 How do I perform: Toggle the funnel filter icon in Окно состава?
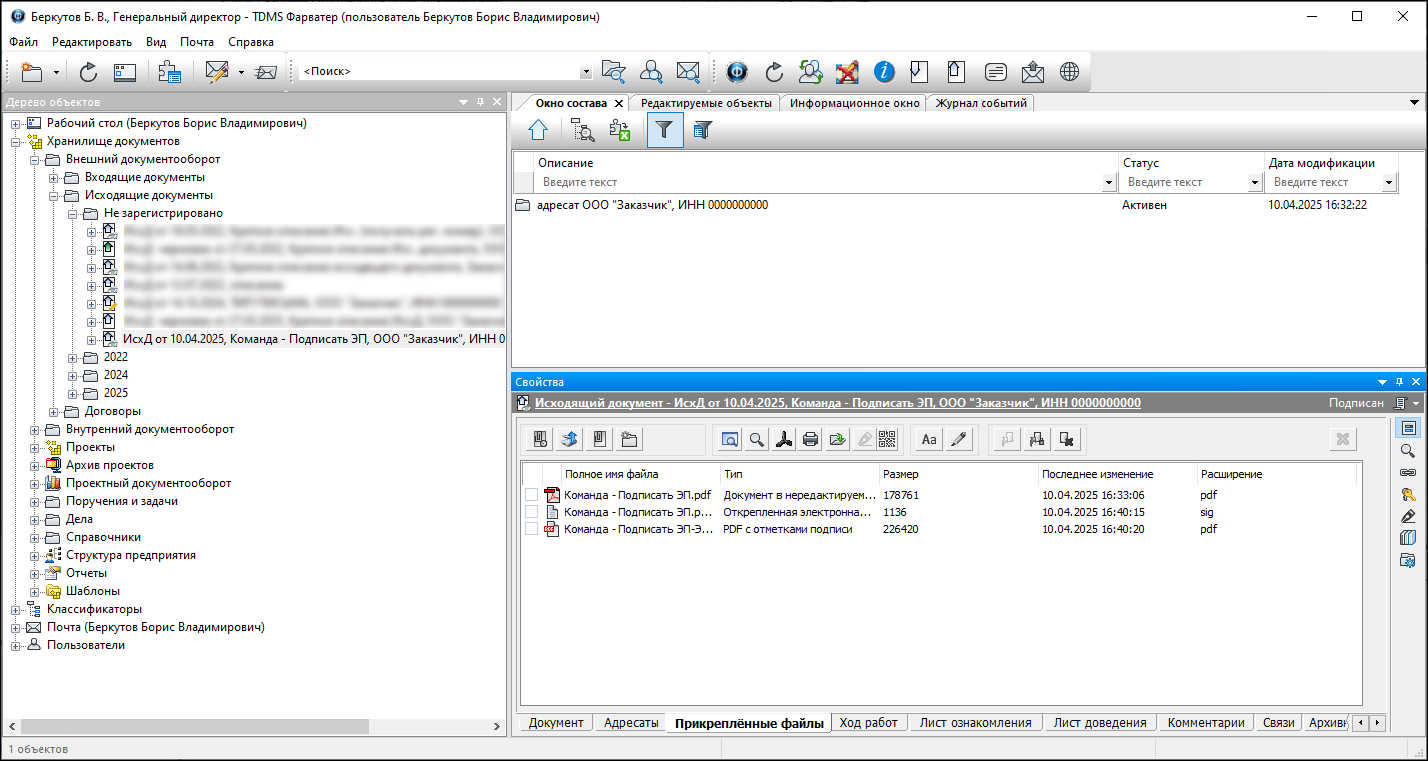(664, 130)
